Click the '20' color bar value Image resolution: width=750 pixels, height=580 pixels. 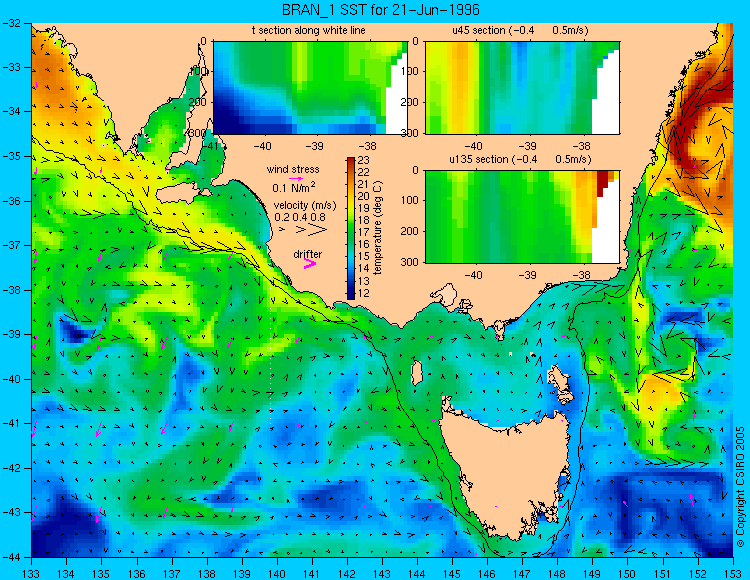click(364, 197)
